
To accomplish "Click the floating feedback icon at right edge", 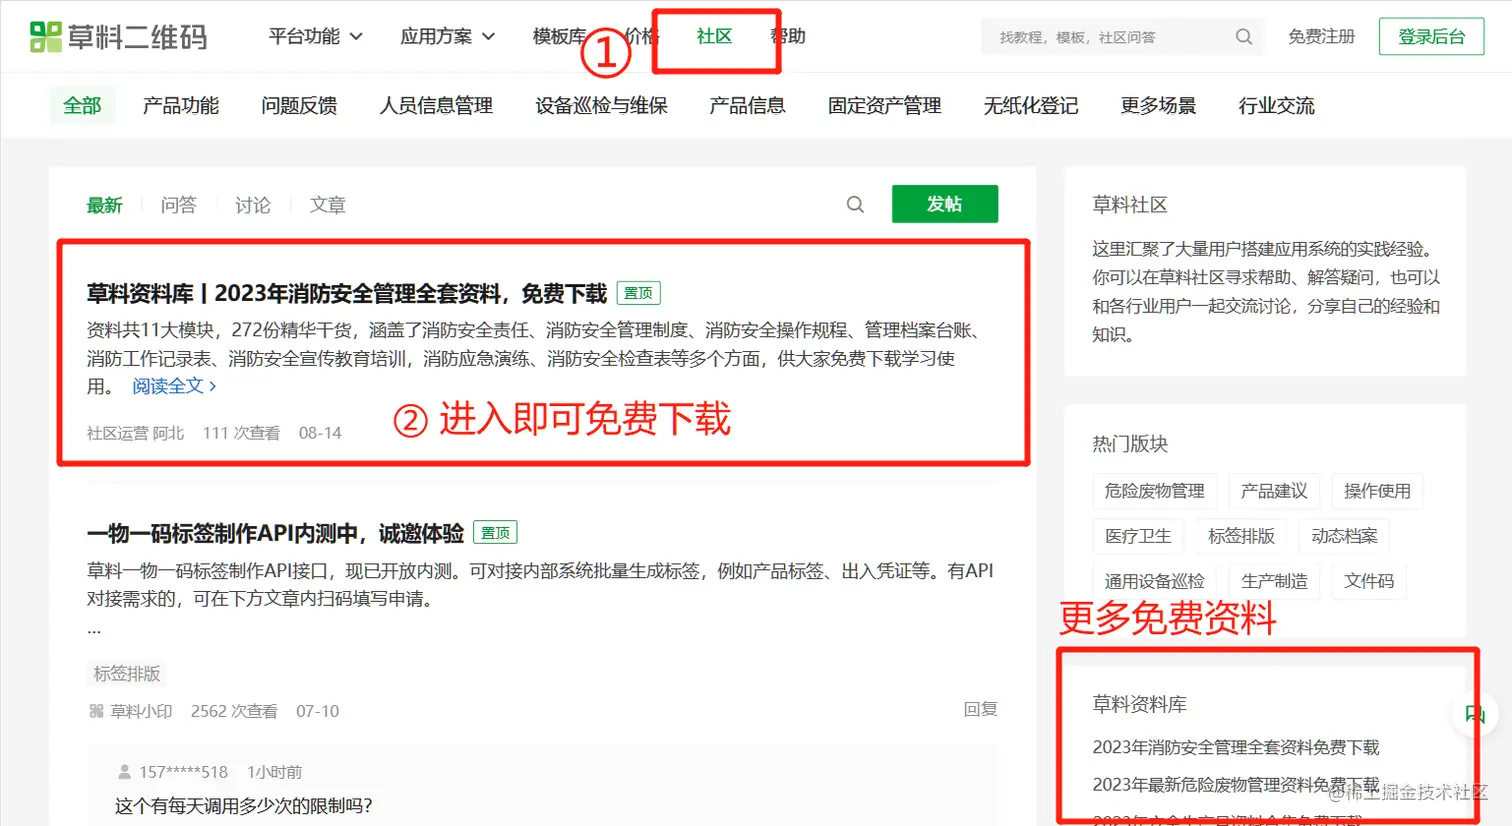I will (x=1475, y=714).
